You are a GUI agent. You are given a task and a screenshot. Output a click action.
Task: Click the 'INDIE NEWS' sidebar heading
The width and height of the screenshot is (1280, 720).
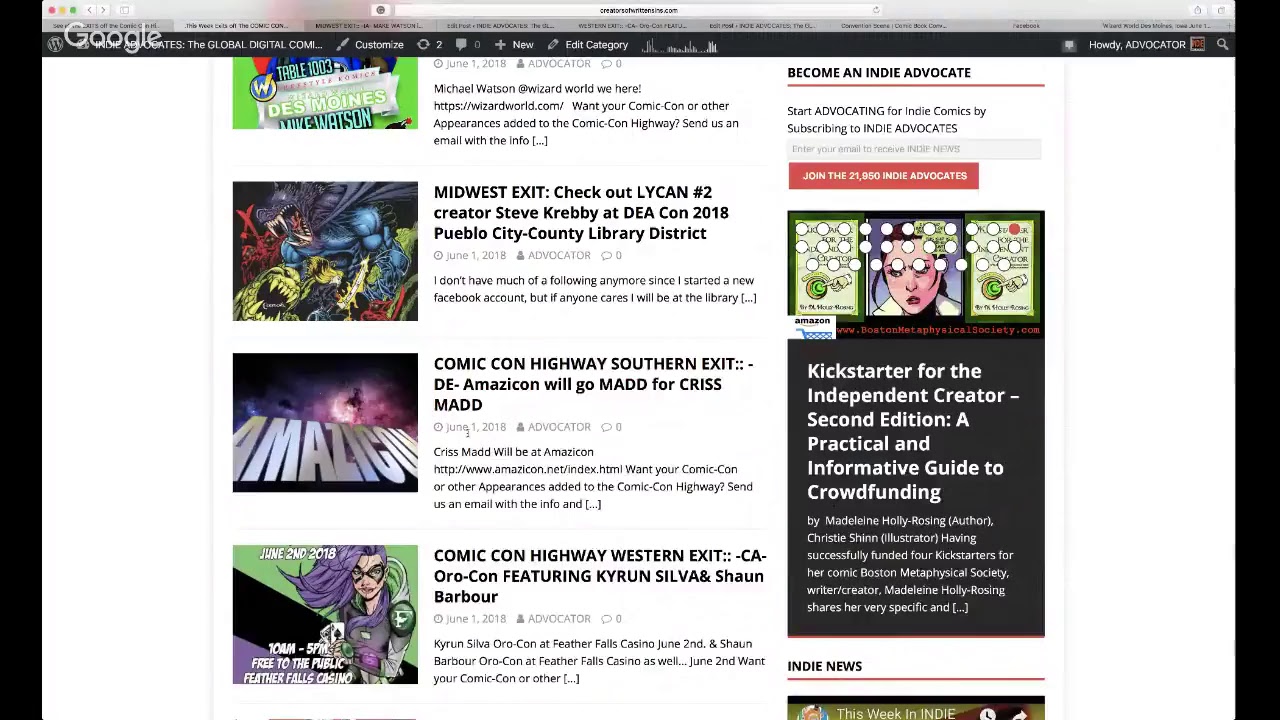click(x=824, y=667)
